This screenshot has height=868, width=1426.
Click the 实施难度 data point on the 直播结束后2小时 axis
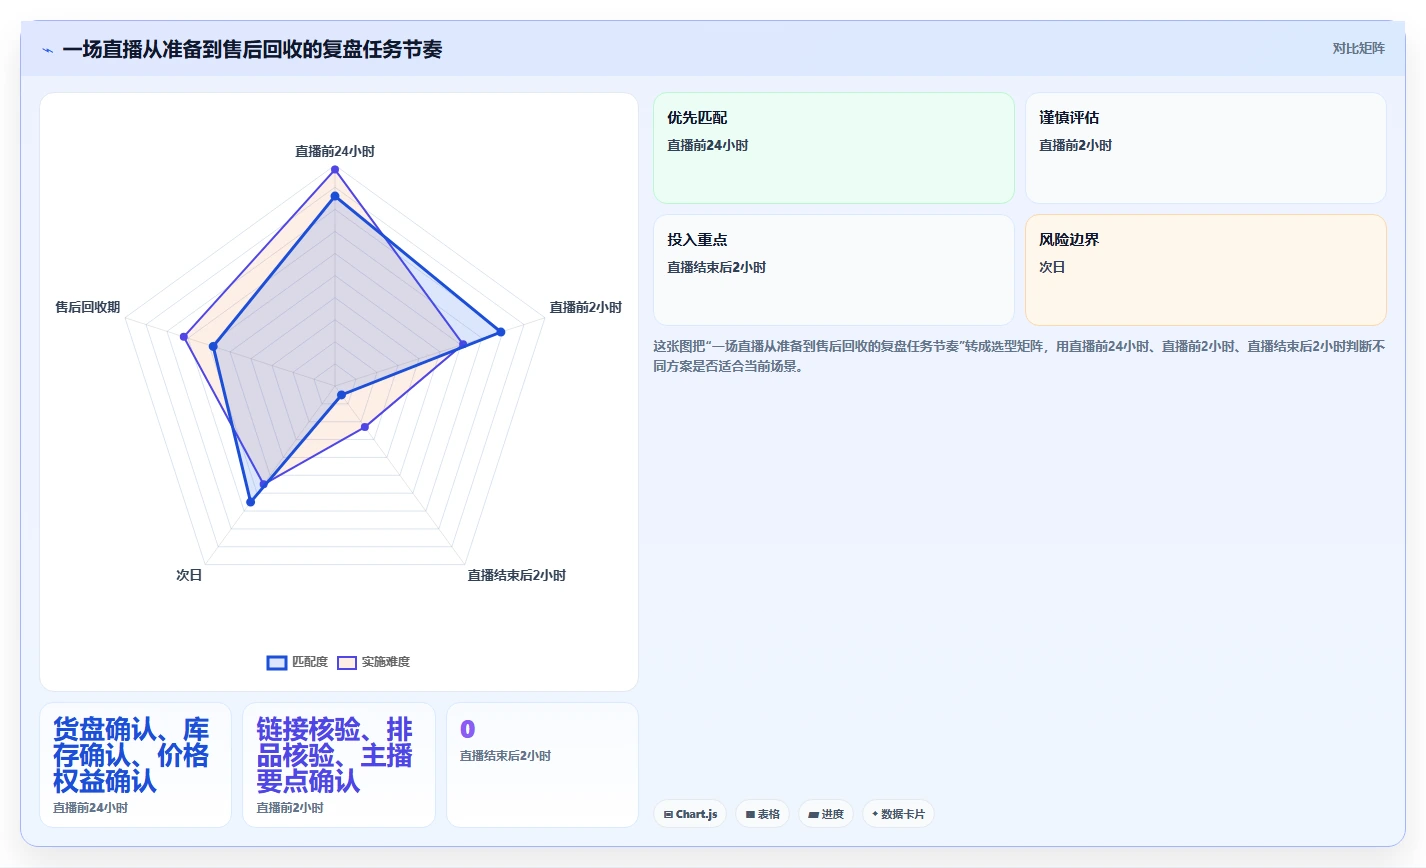(x=365, y=427)
